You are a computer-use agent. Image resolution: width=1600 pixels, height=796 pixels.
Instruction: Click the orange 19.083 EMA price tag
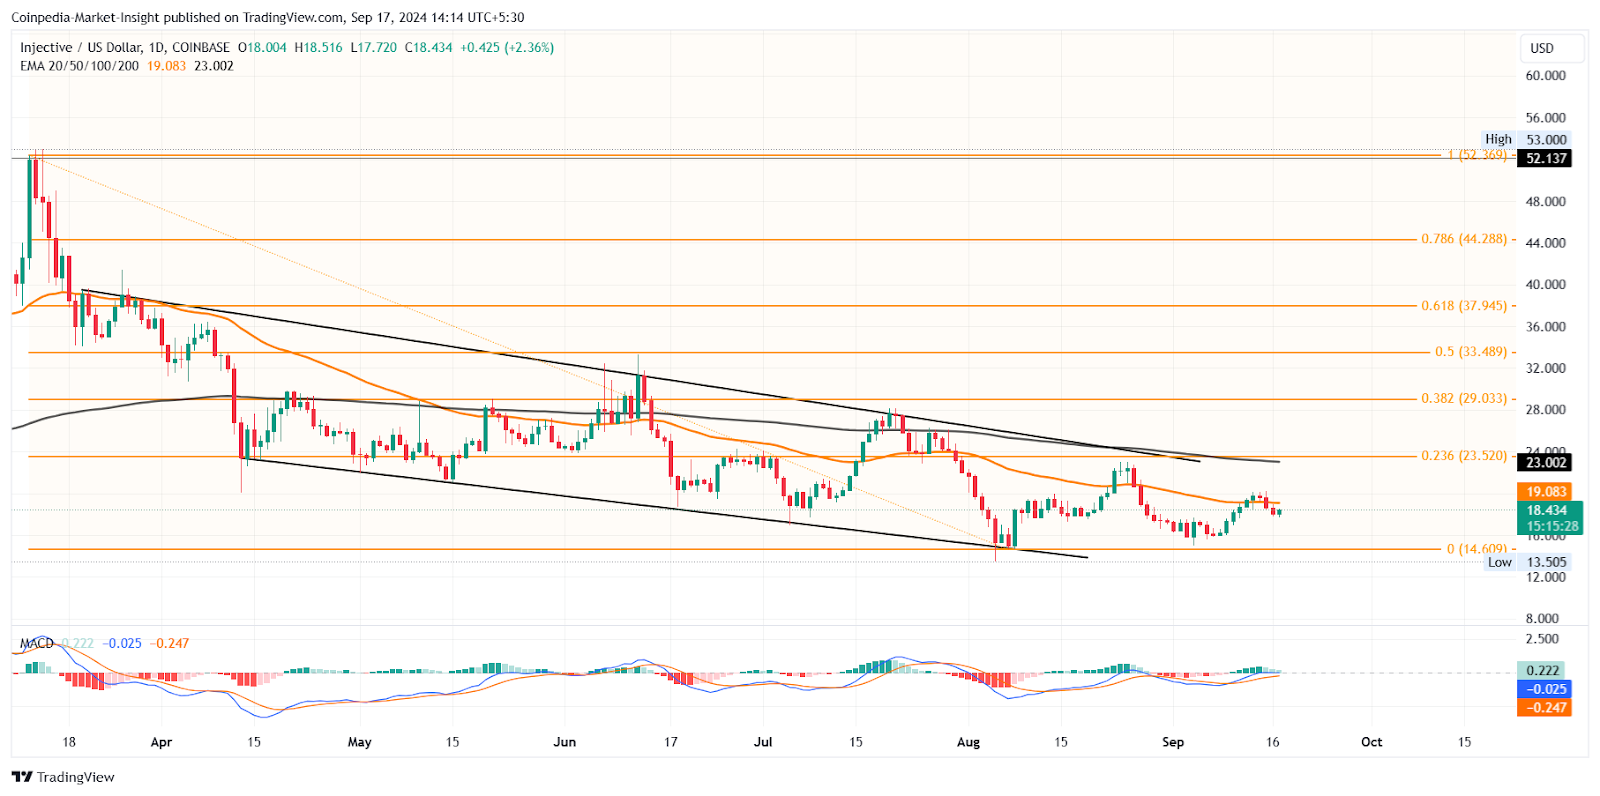coord(1544,491)
